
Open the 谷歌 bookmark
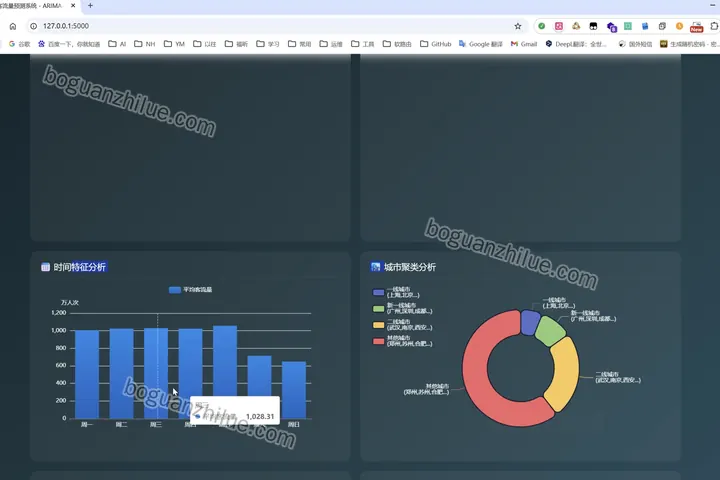[19, 44]
